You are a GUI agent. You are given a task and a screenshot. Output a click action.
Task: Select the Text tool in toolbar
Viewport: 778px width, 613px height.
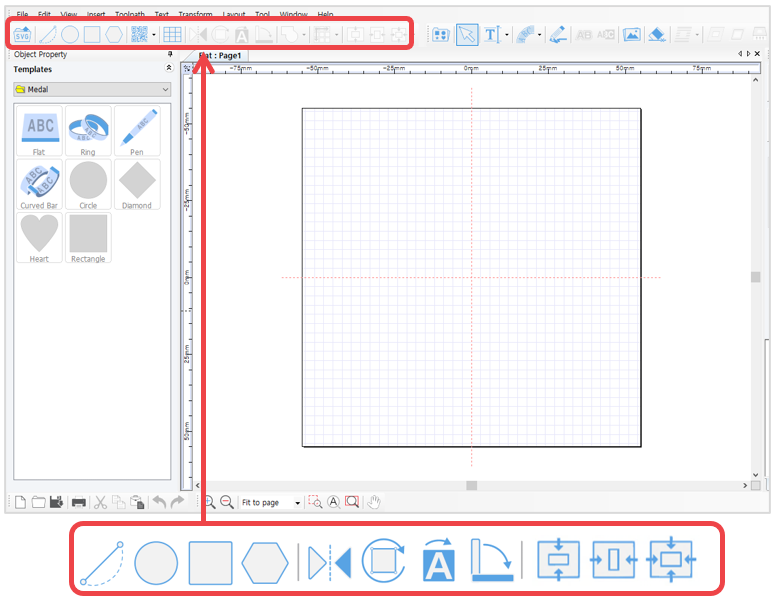pyautogui.click(x=491, y=34)
